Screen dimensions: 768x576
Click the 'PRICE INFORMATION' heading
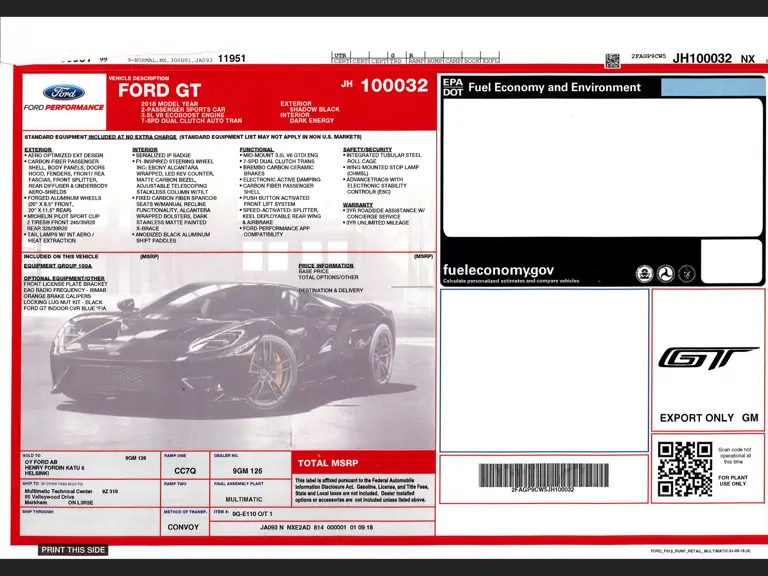(x=326, y=265)
